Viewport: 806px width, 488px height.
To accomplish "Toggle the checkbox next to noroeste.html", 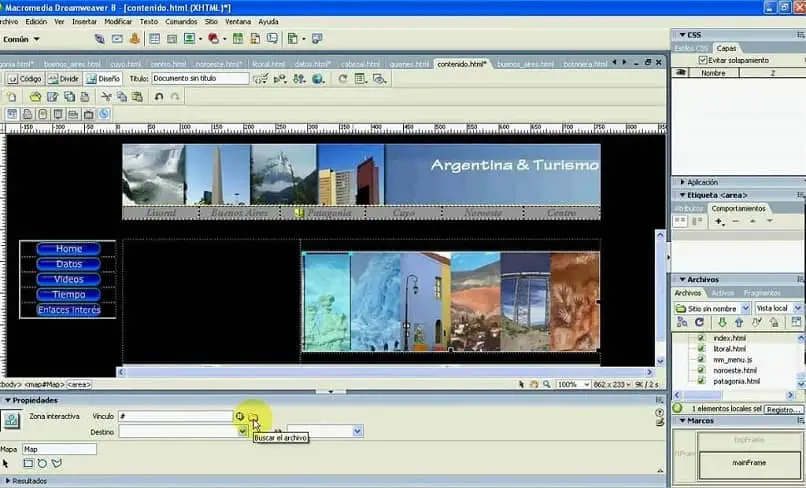I will (701, 370).
